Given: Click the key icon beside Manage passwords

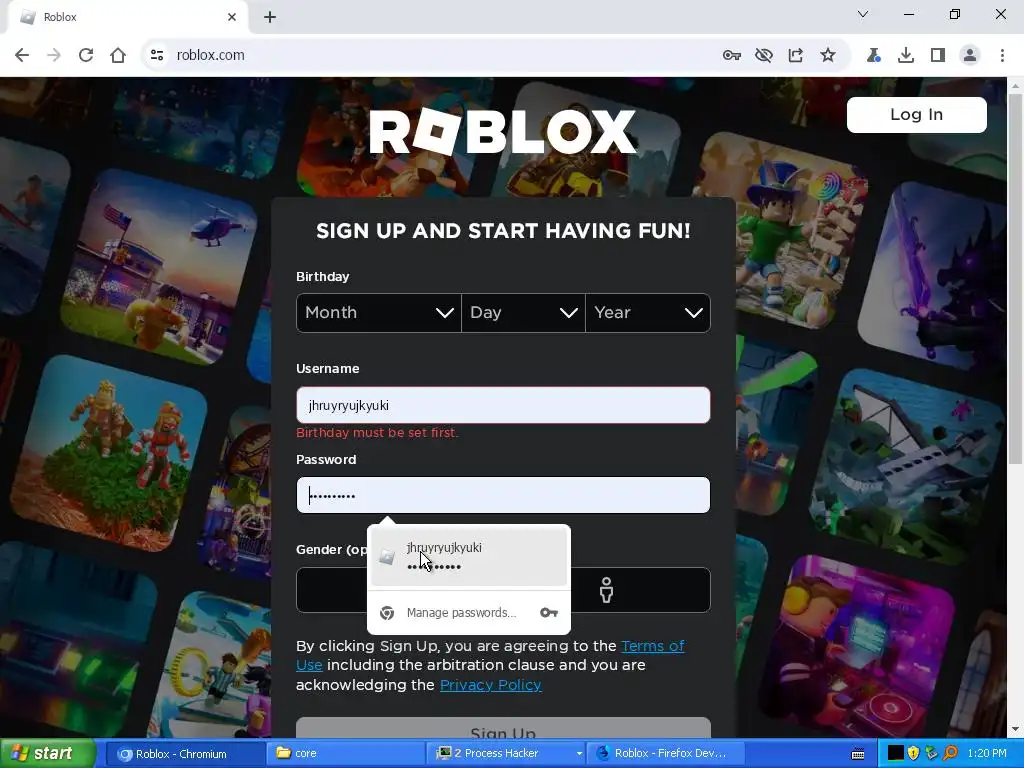Looking at the screenshot, I should tap(549, 613).
